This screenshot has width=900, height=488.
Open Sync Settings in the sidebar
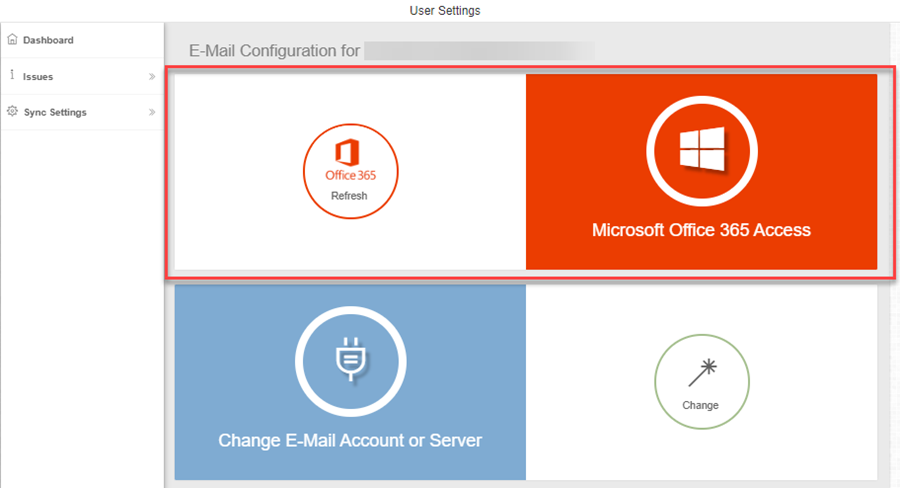(x=82, y=112)
